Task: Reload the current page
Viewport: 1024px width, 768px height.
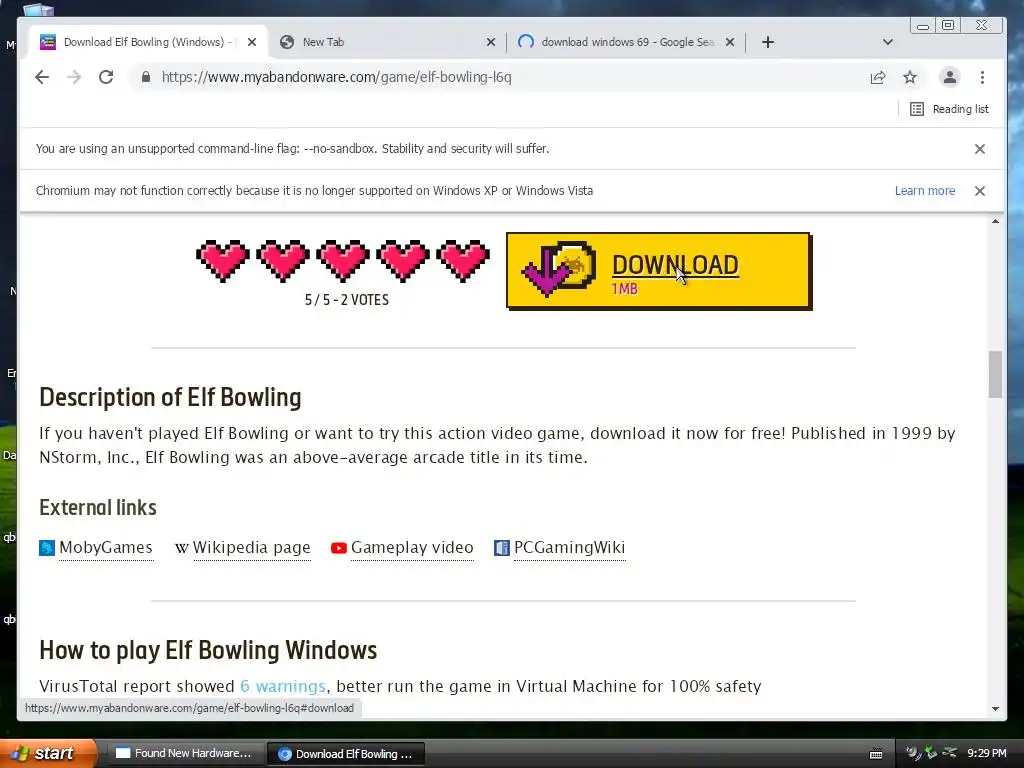Action: 106,77
